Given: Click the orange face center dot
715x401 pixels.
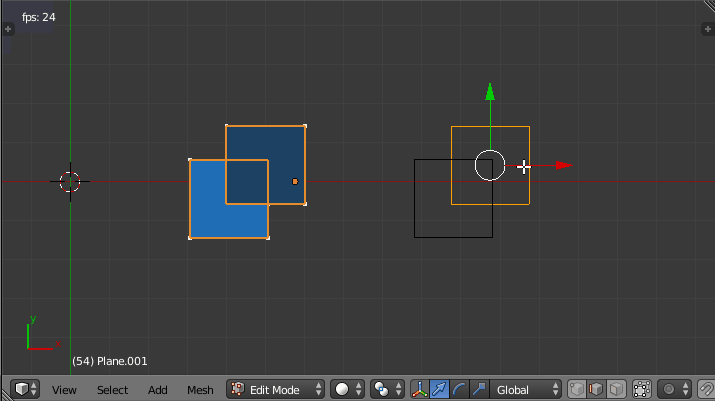Looking at the screenshot, I should (295, 182).
